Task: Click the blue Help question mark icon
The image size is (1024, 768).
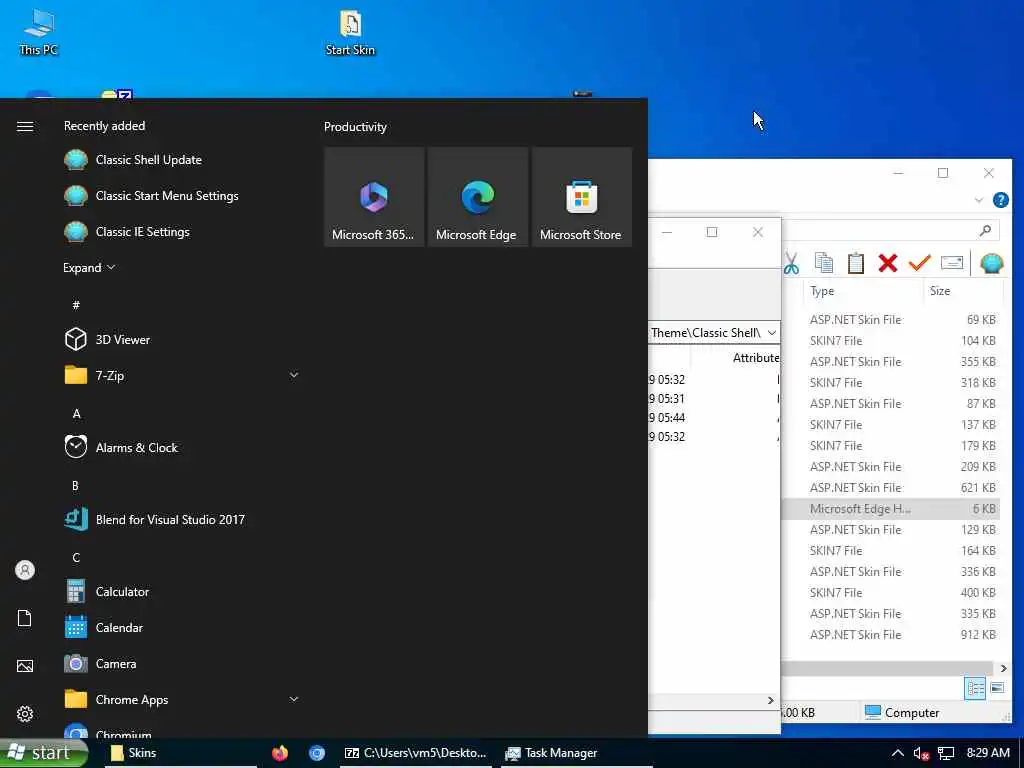Action: coord(1000,200)
